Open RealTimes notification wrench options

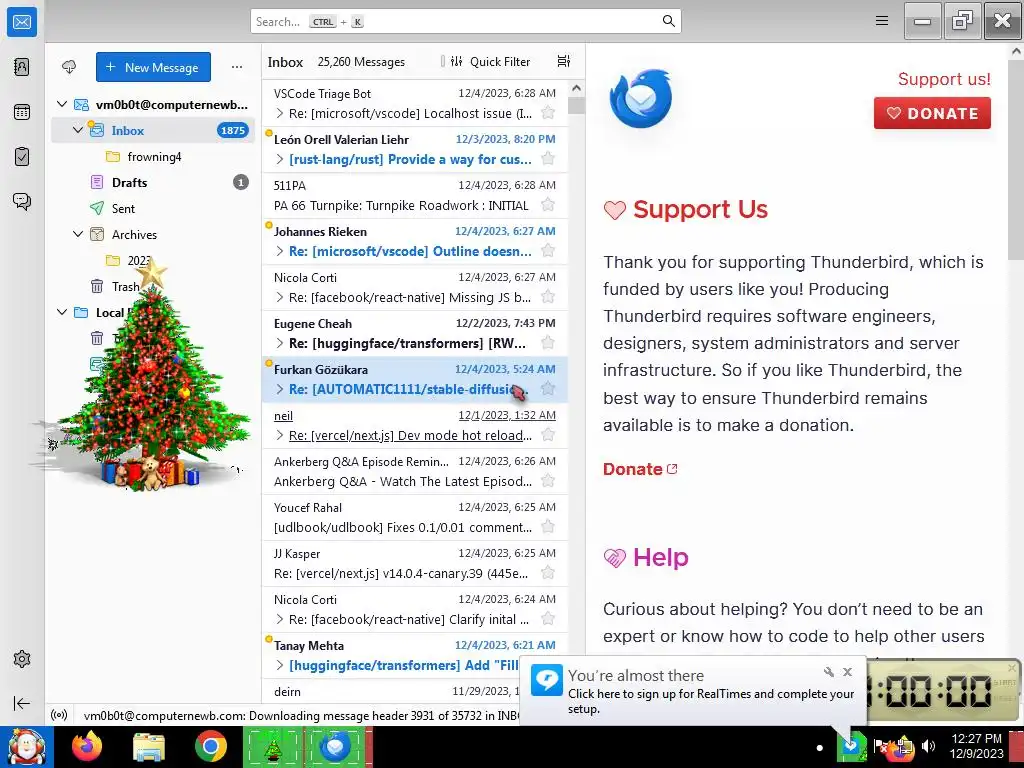coord(829,671)
